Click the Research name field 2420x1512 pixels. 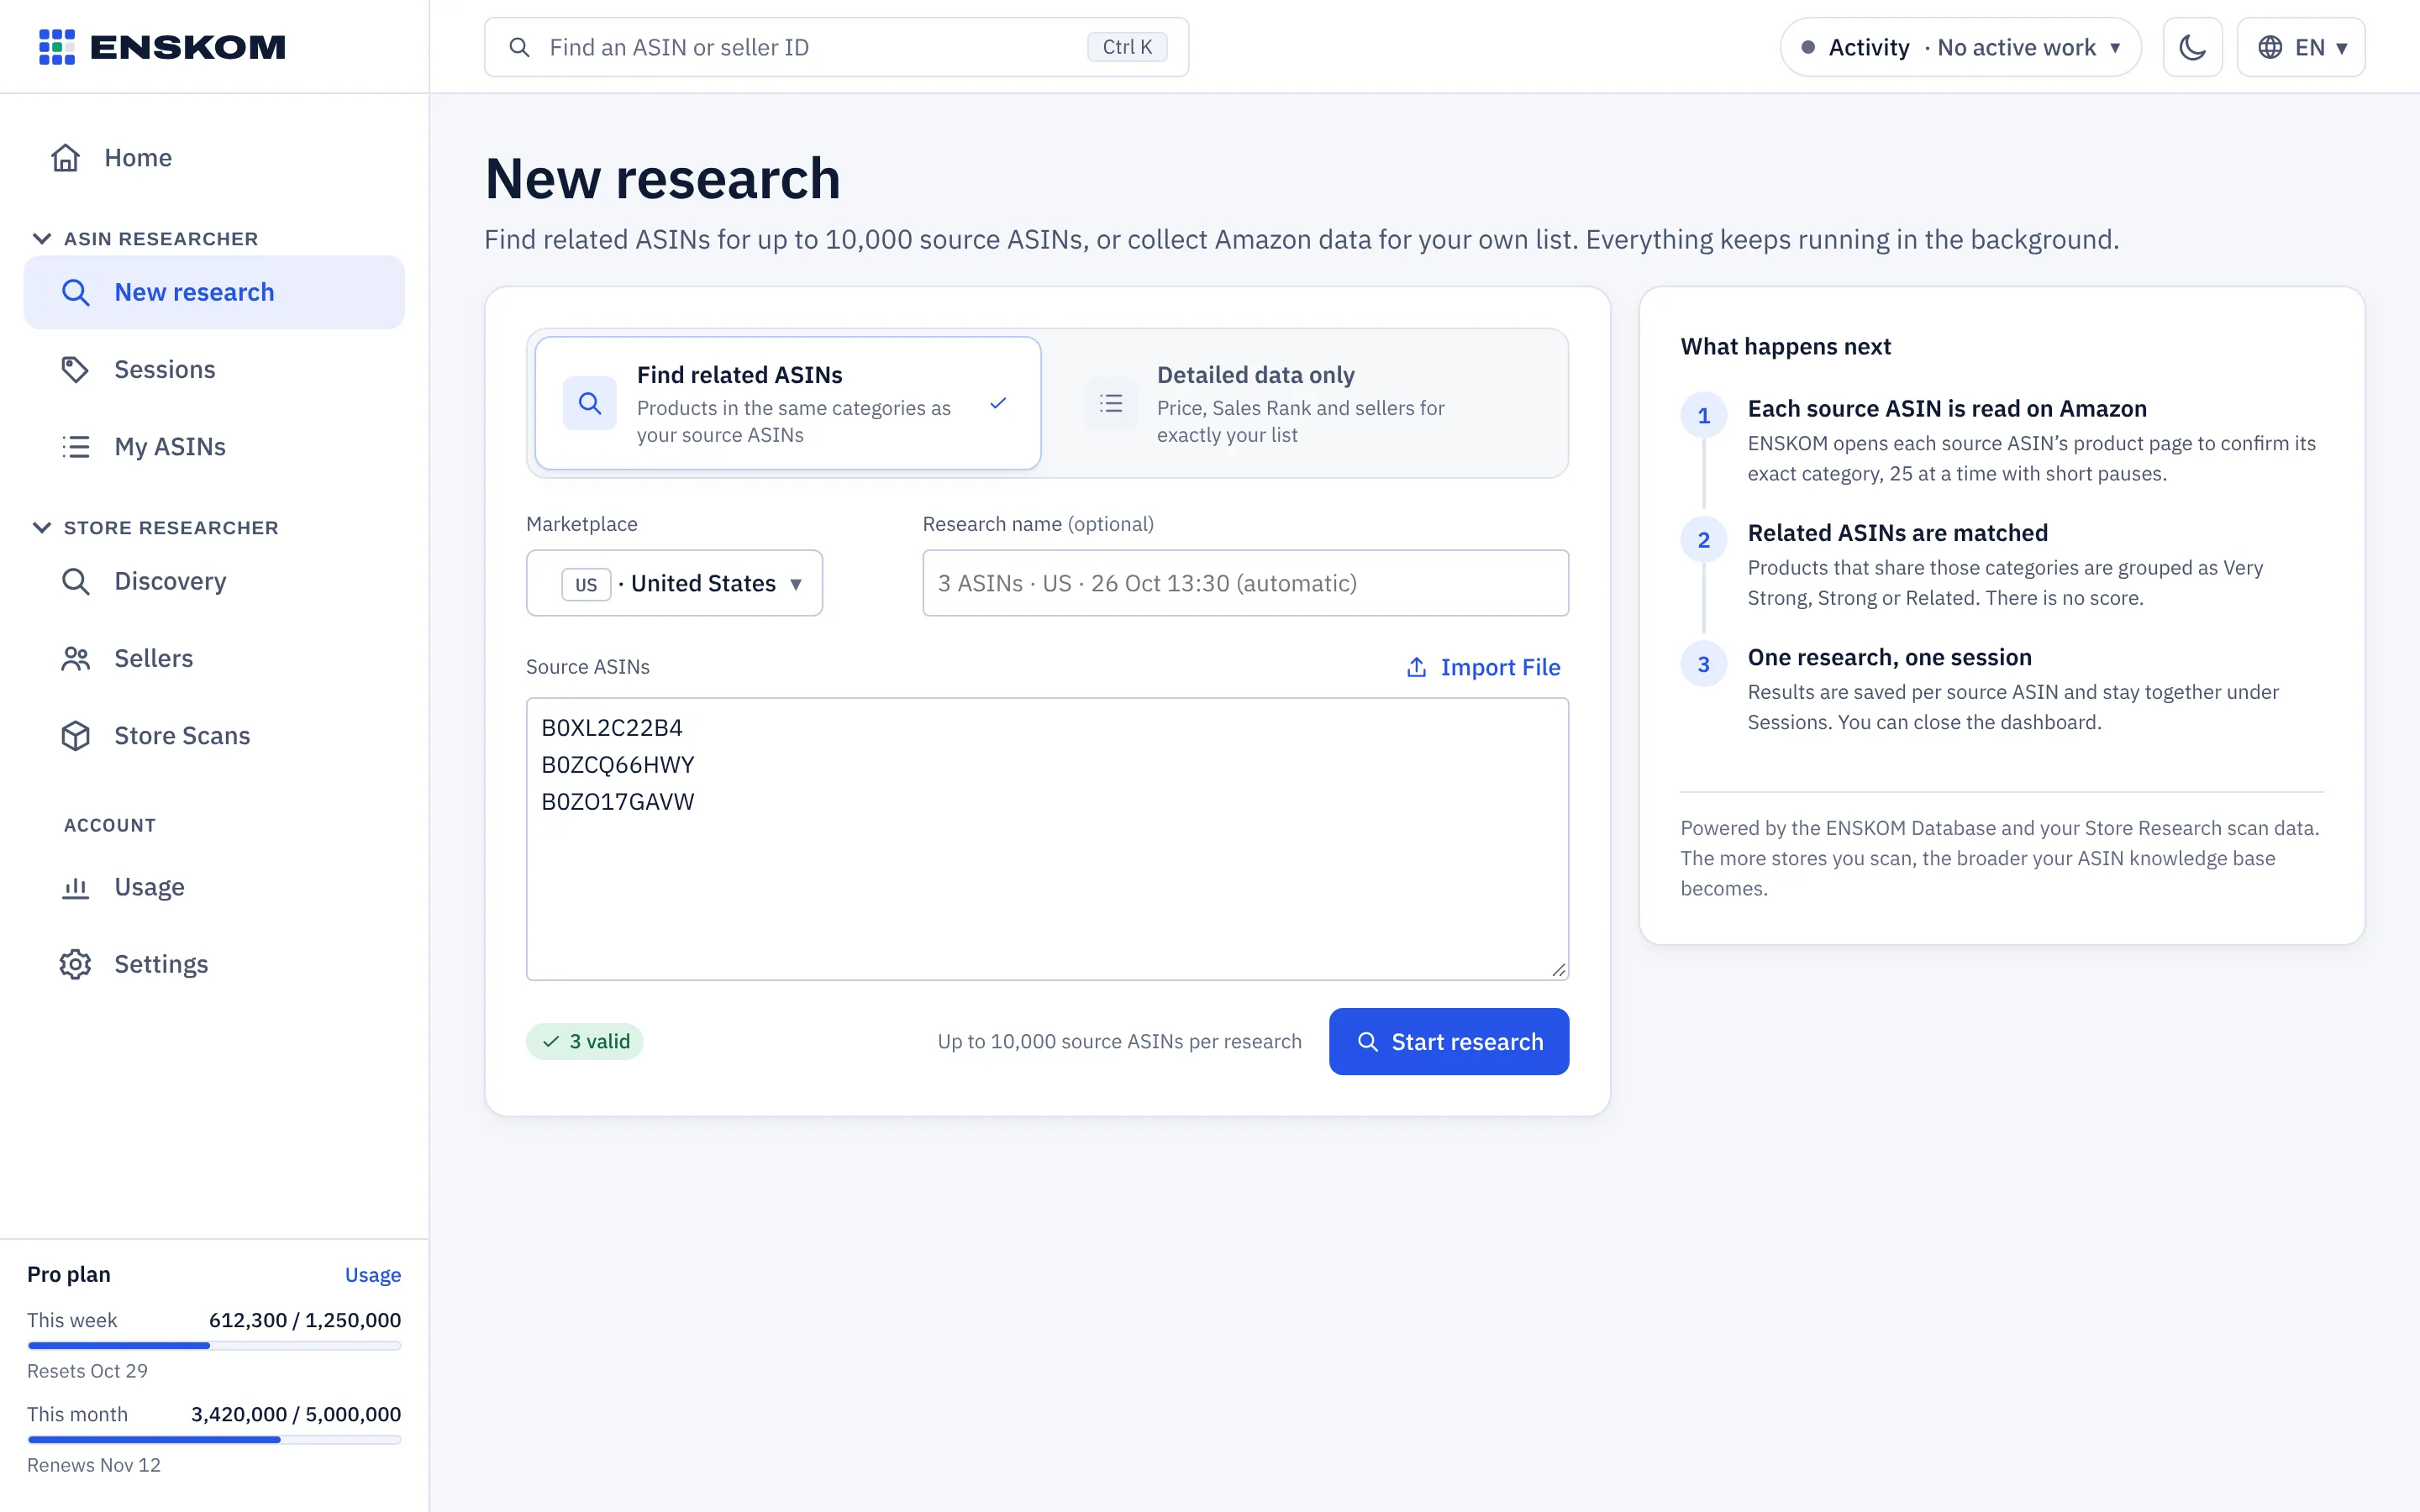pos(1245,583)
